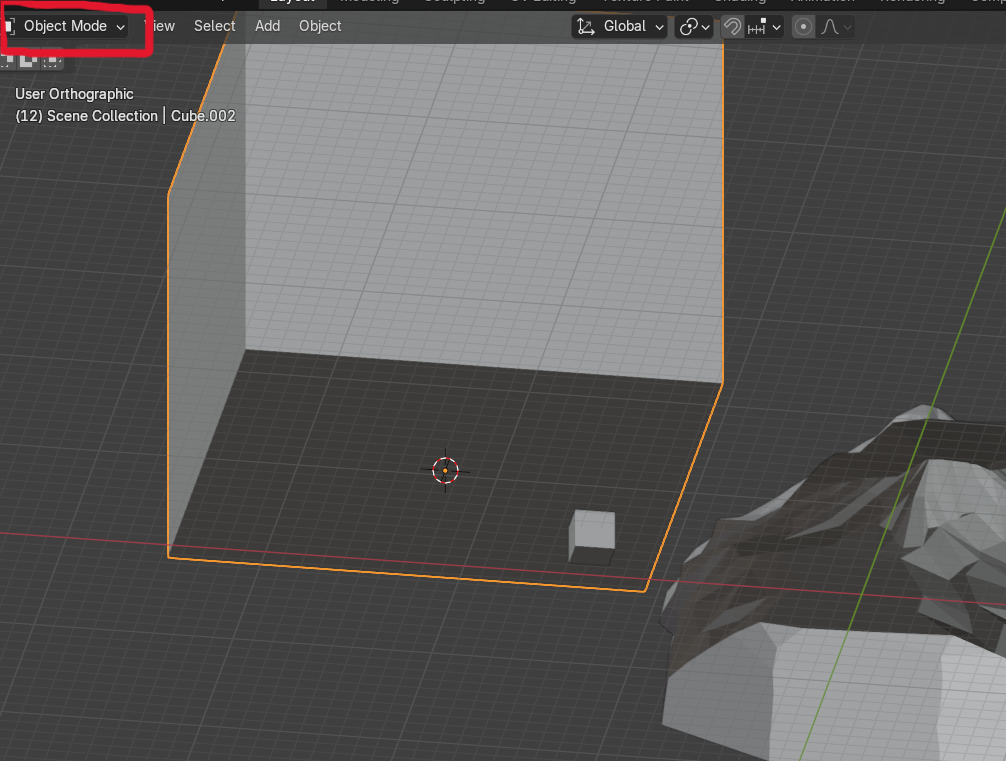Switch to the Sculpting workspace tab

(455, 3)
